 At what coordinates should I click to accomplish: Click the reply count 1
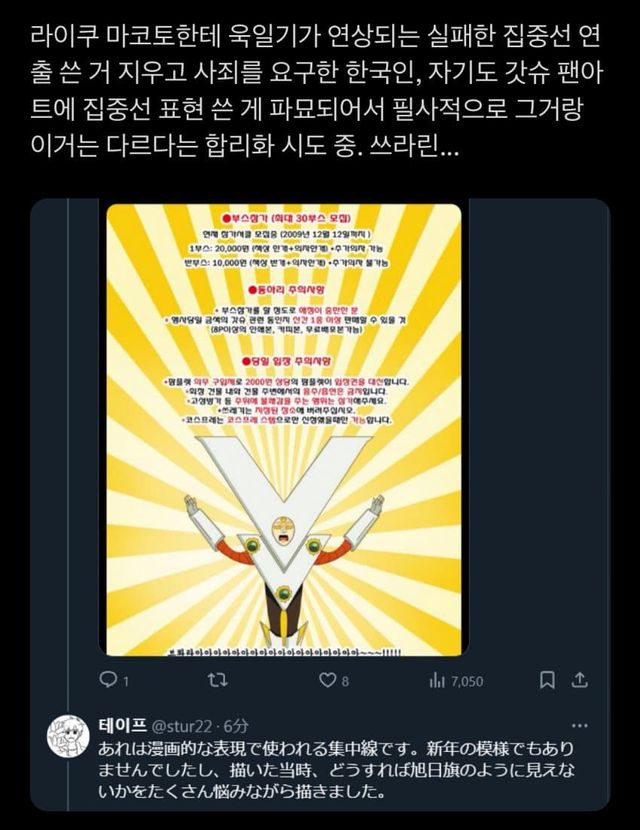pos(126,681)
